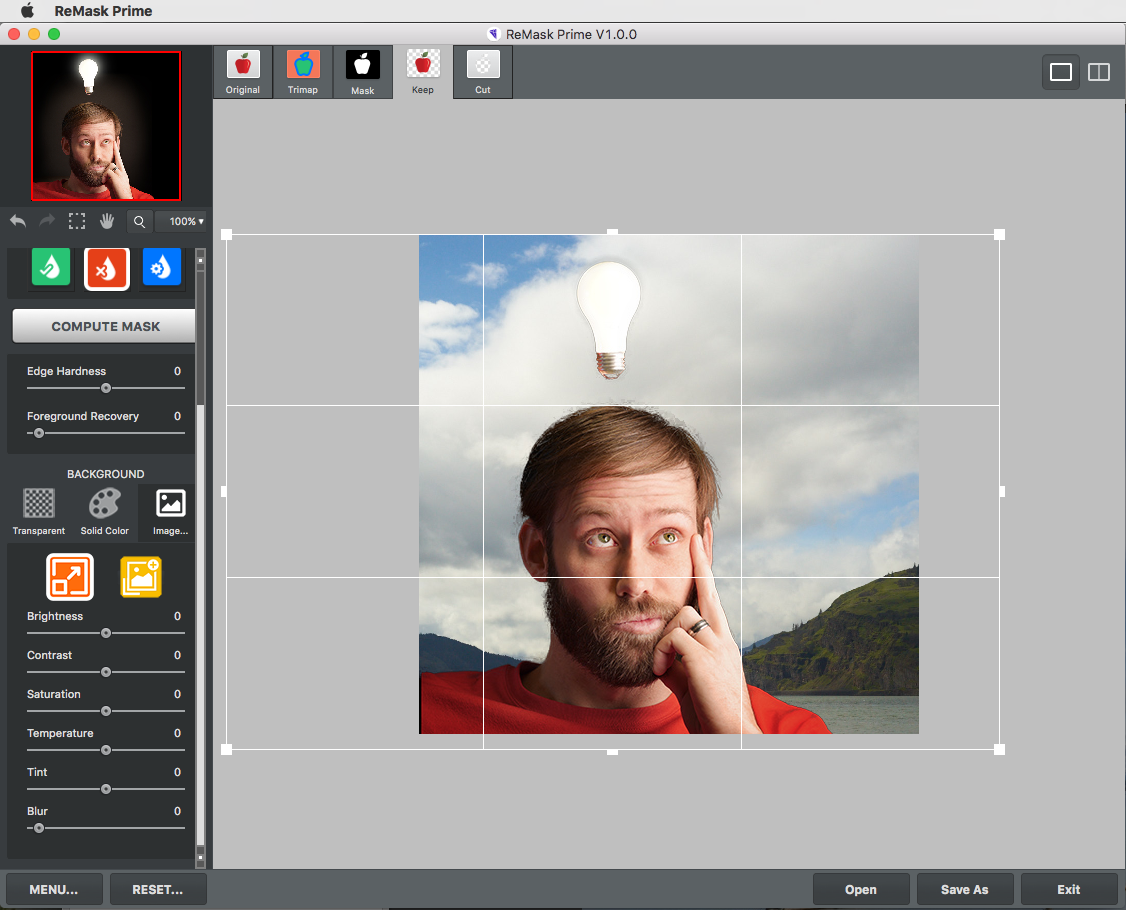Click the undo arrow icon

click(17, 221)
